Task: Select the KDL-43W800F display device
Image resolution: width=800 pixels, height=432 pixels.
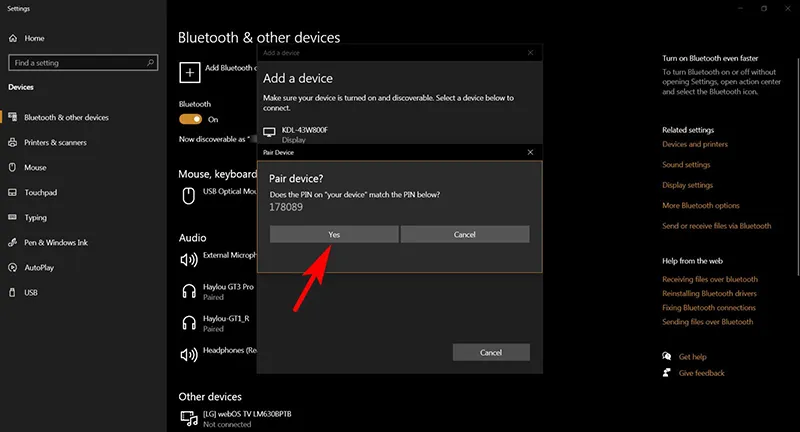Action: [x=305, y=134]
